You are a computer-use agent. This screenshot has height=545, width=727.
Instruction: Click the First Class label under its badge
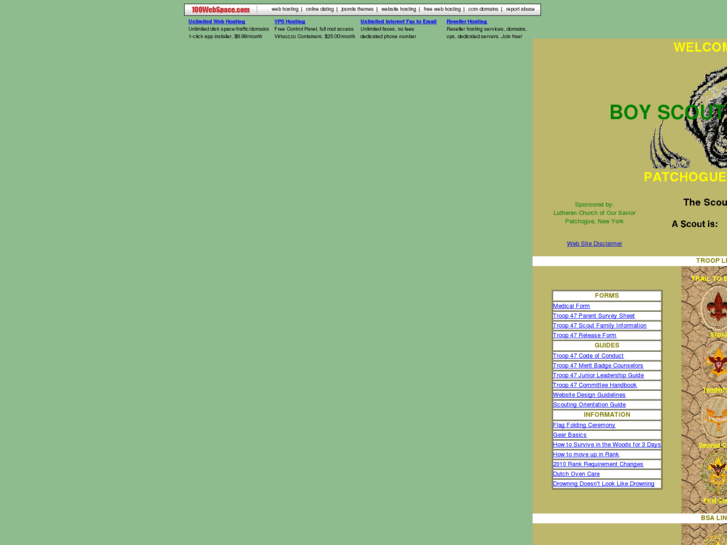[x=714, y=500]
